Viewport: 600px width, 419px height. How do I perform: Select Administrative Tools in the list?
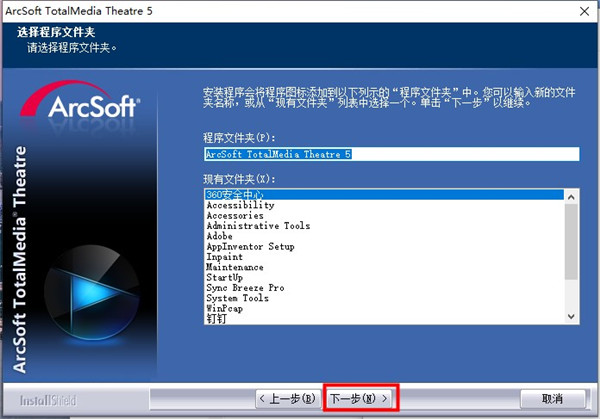258,226
